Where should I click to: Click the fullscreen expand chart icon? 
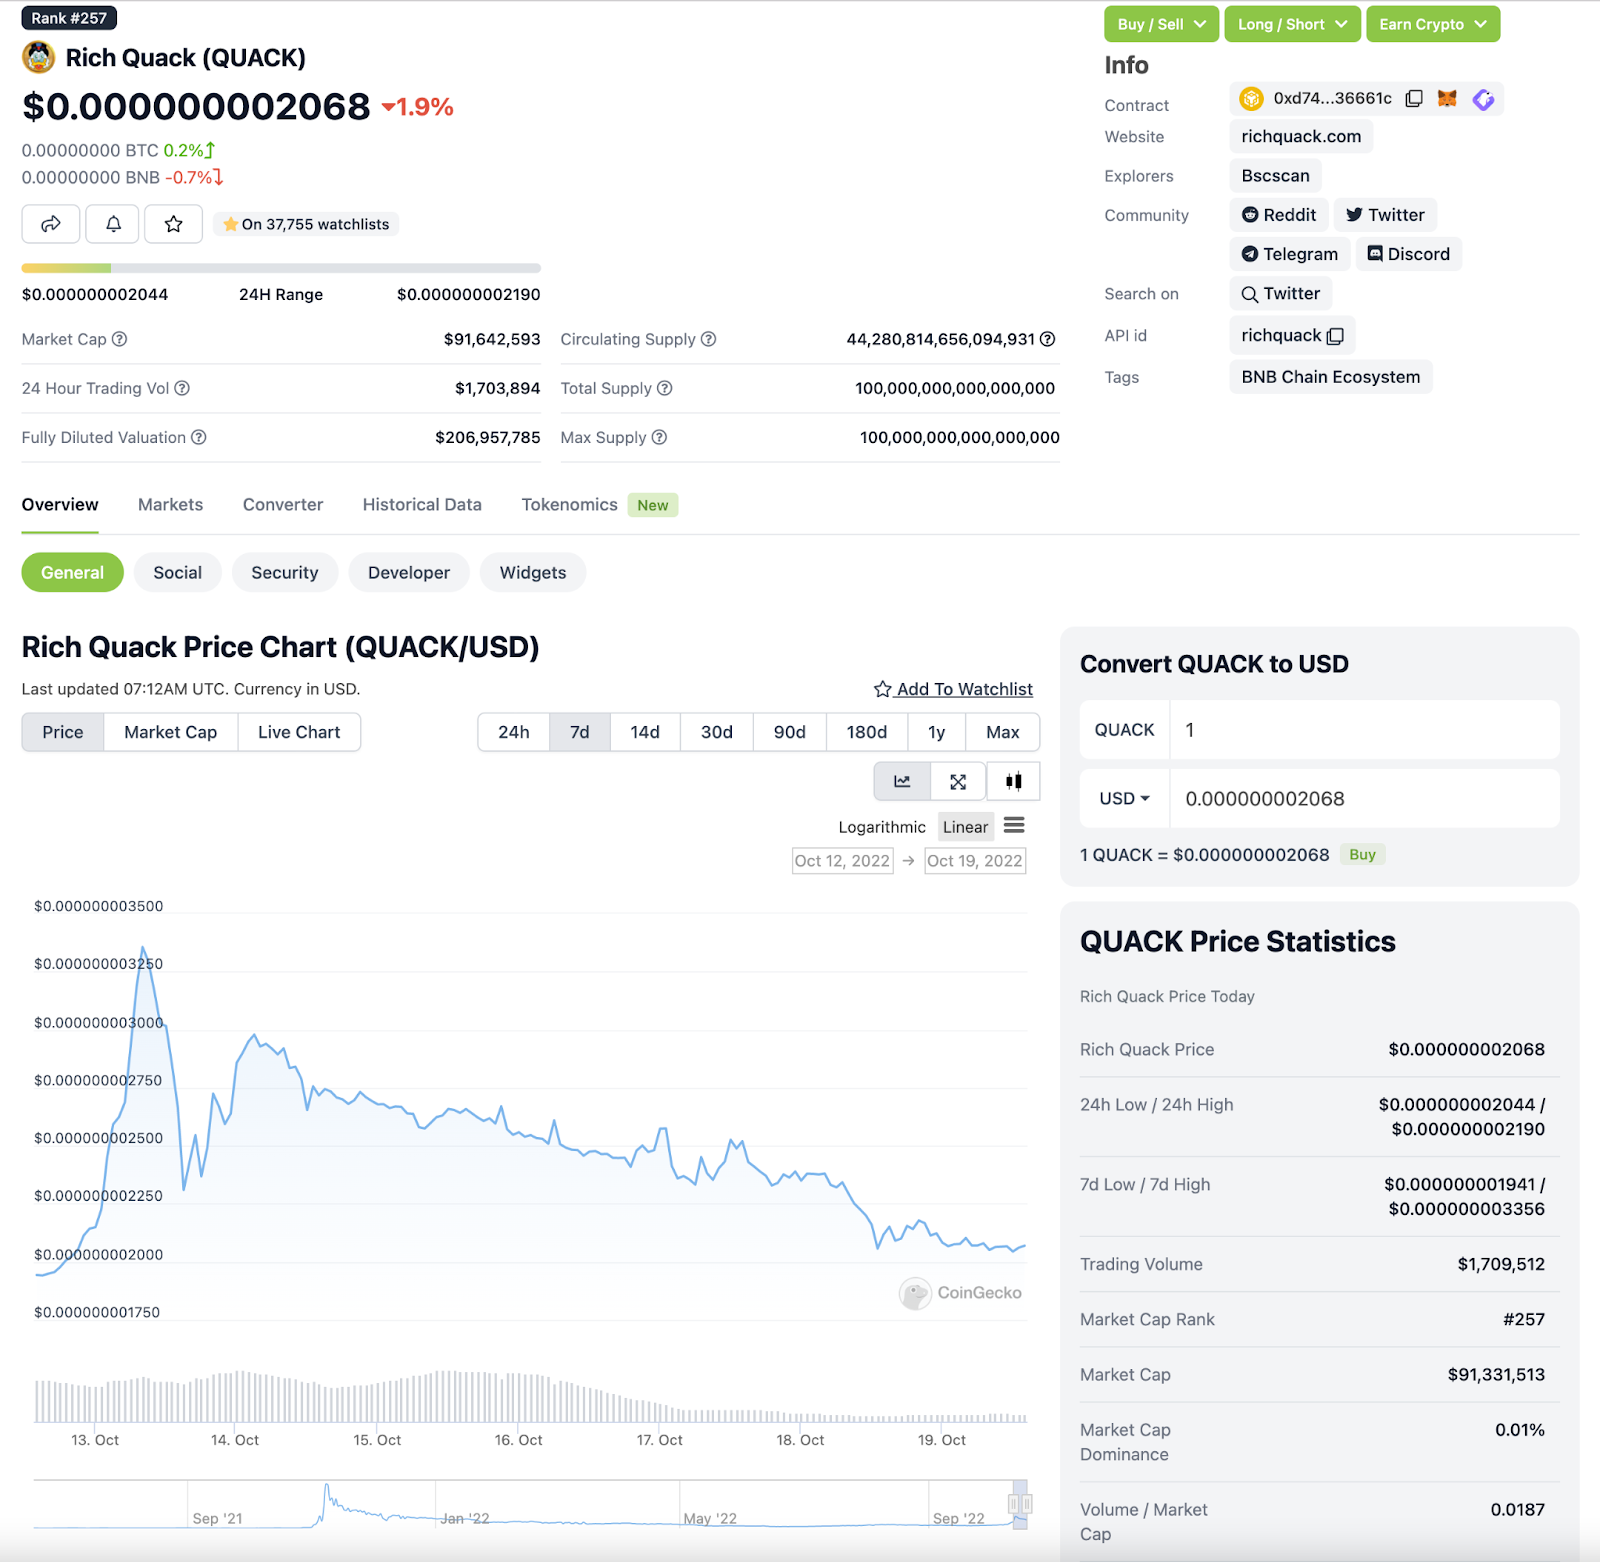[x=958, y=782]
